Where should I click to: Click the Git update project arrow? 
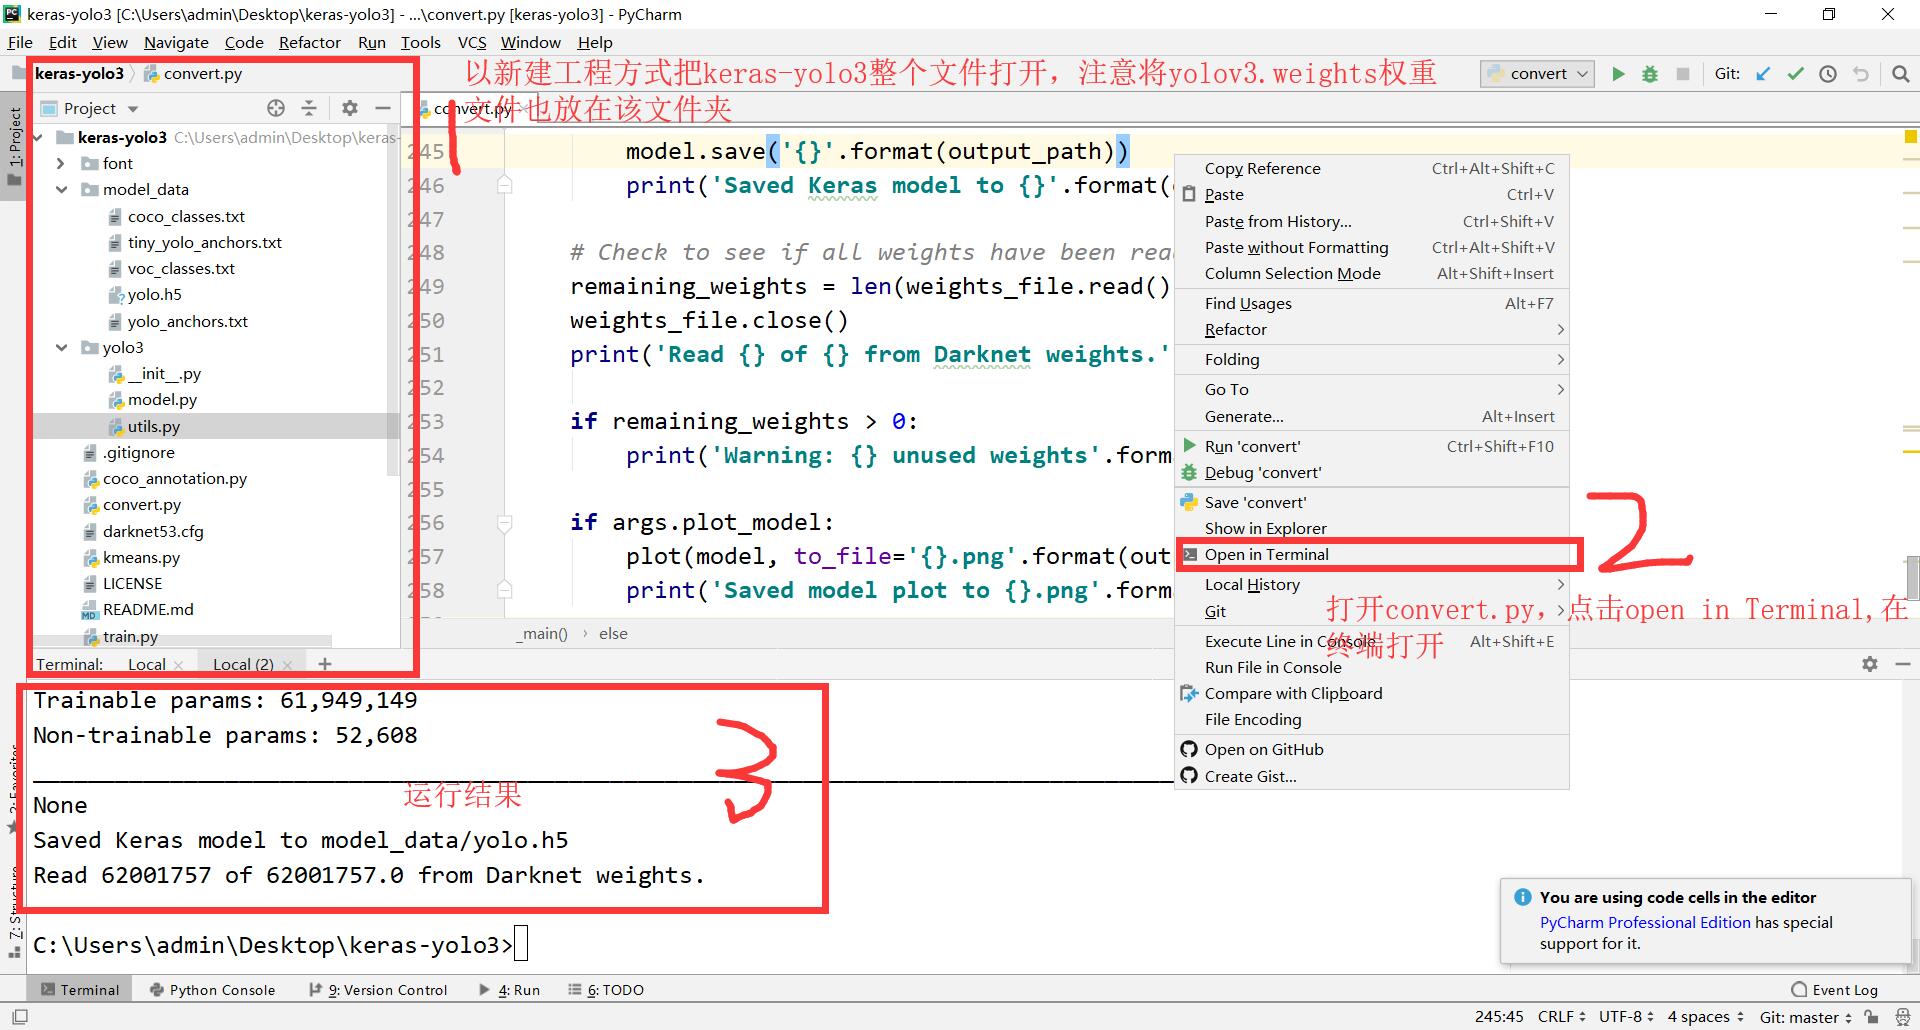point(1763,74)
